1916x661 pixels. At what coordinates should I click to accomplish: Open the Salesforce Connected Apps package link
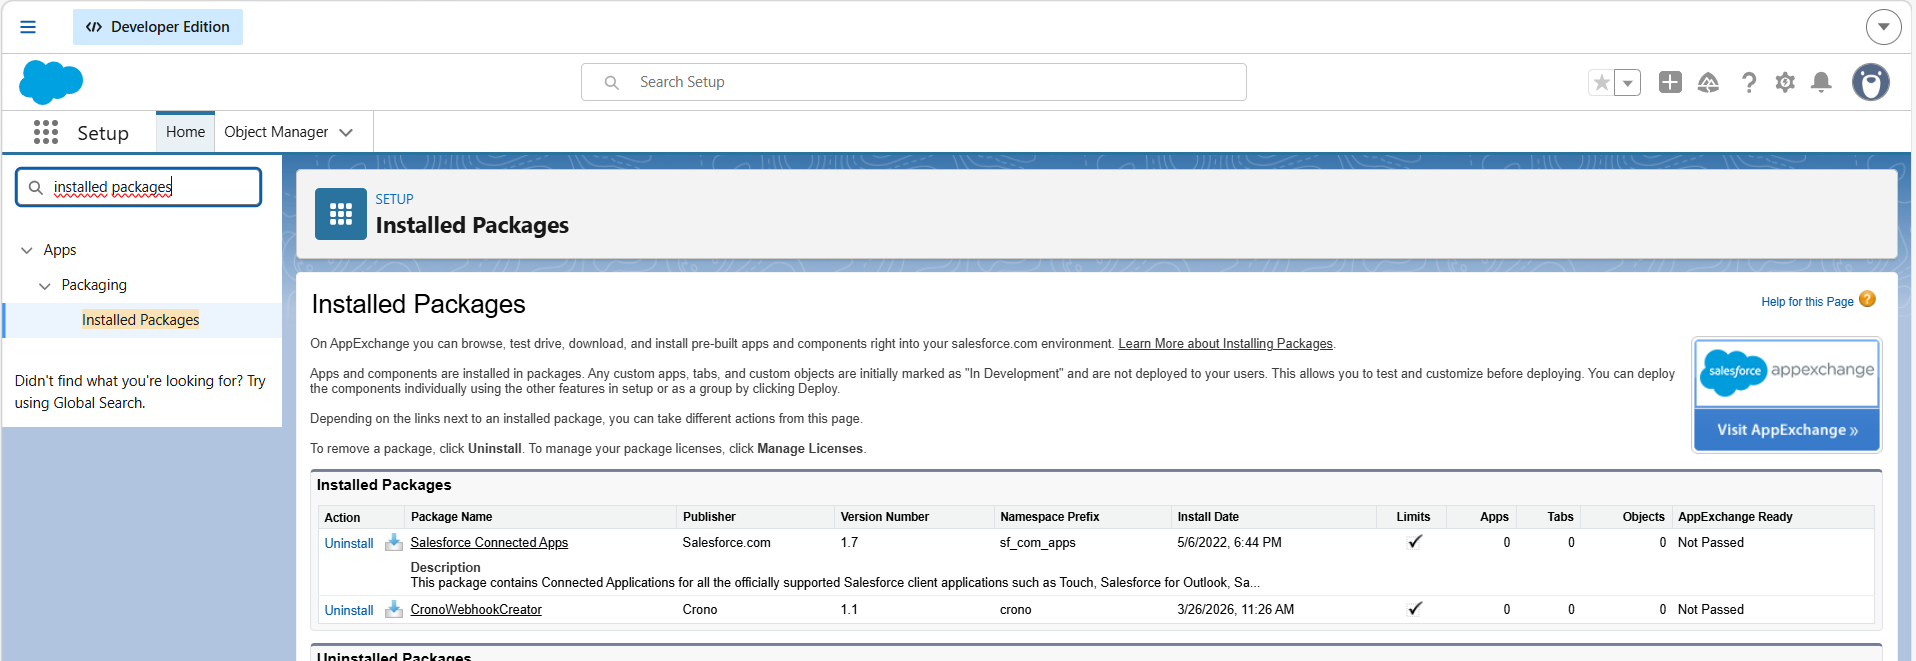coord(489,543)
